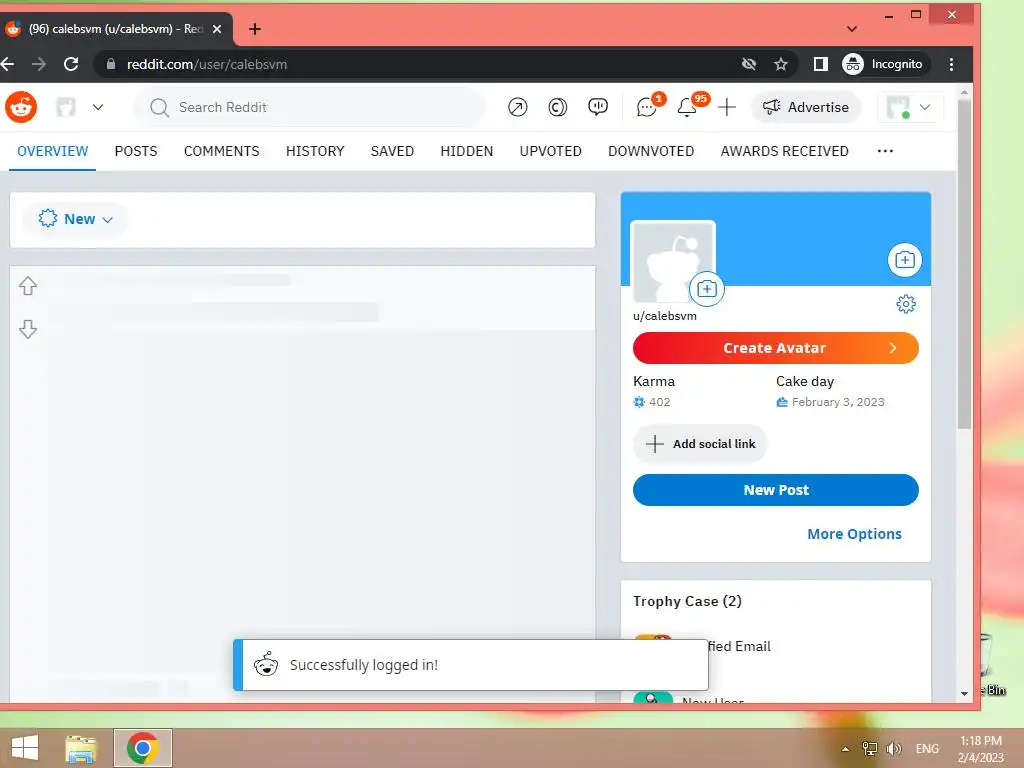
Task: Click the u/calebsvm username text
Action: click(x=664, y=316)
